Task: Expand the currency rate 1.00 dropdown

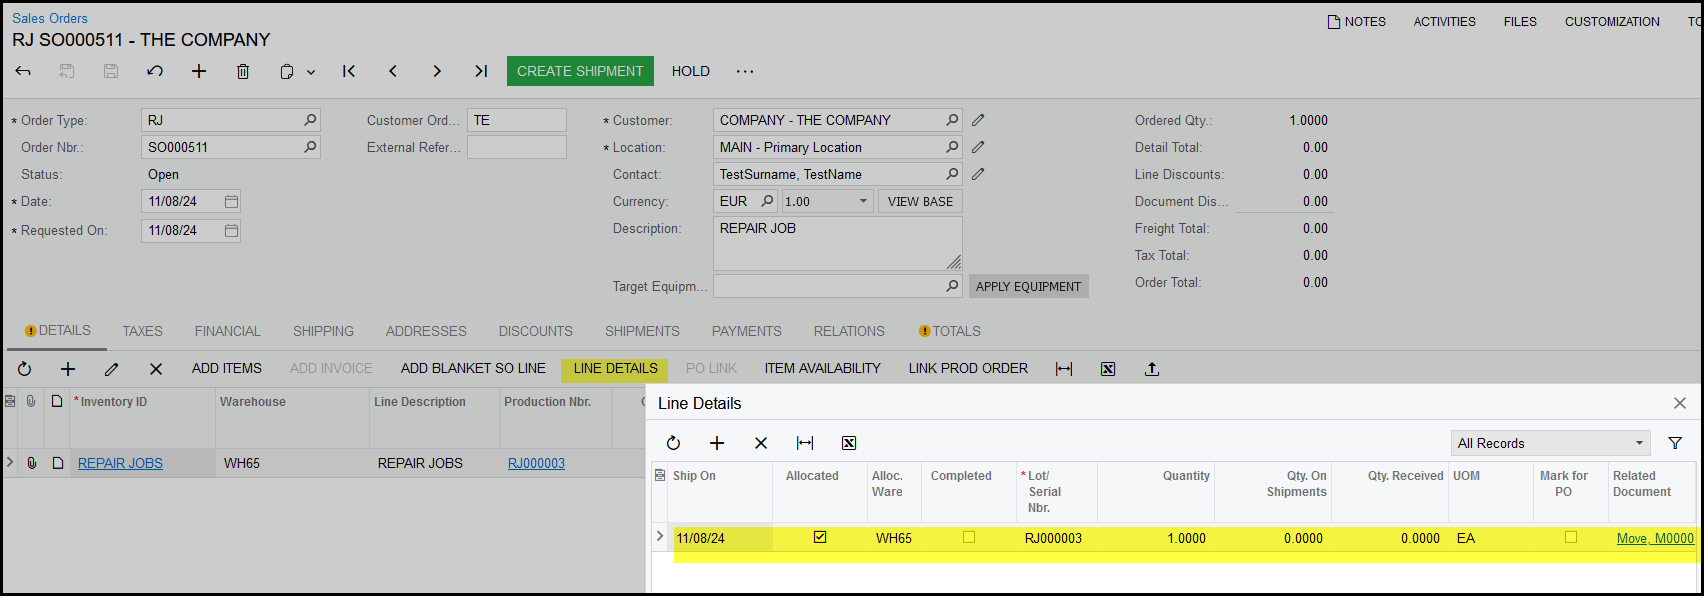Action: [x=864, y=201]
